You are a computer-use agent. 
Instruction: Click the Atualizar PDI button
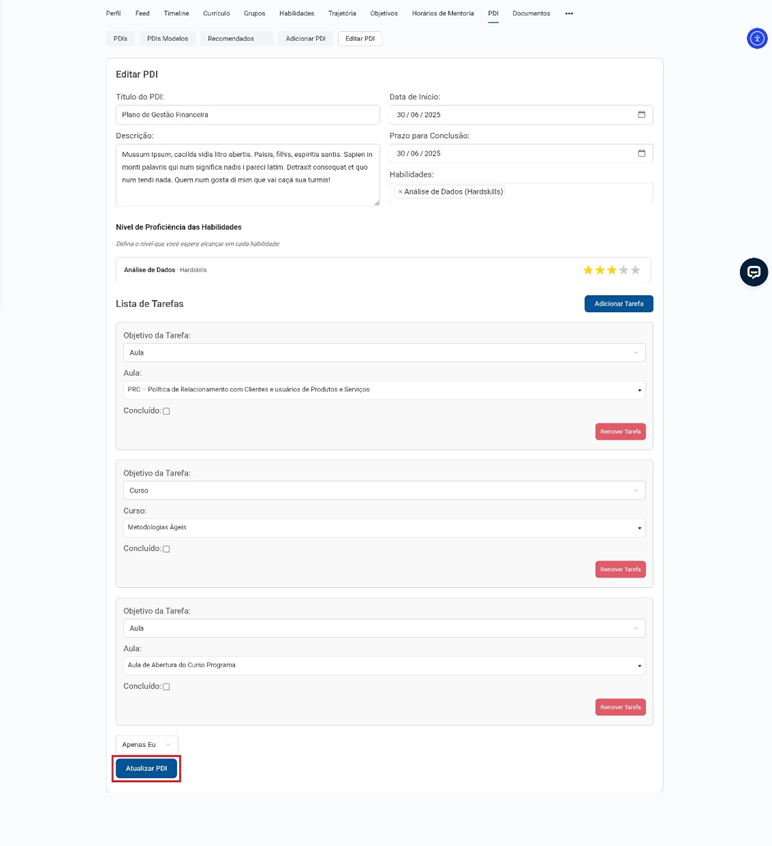tap(146, 769)
